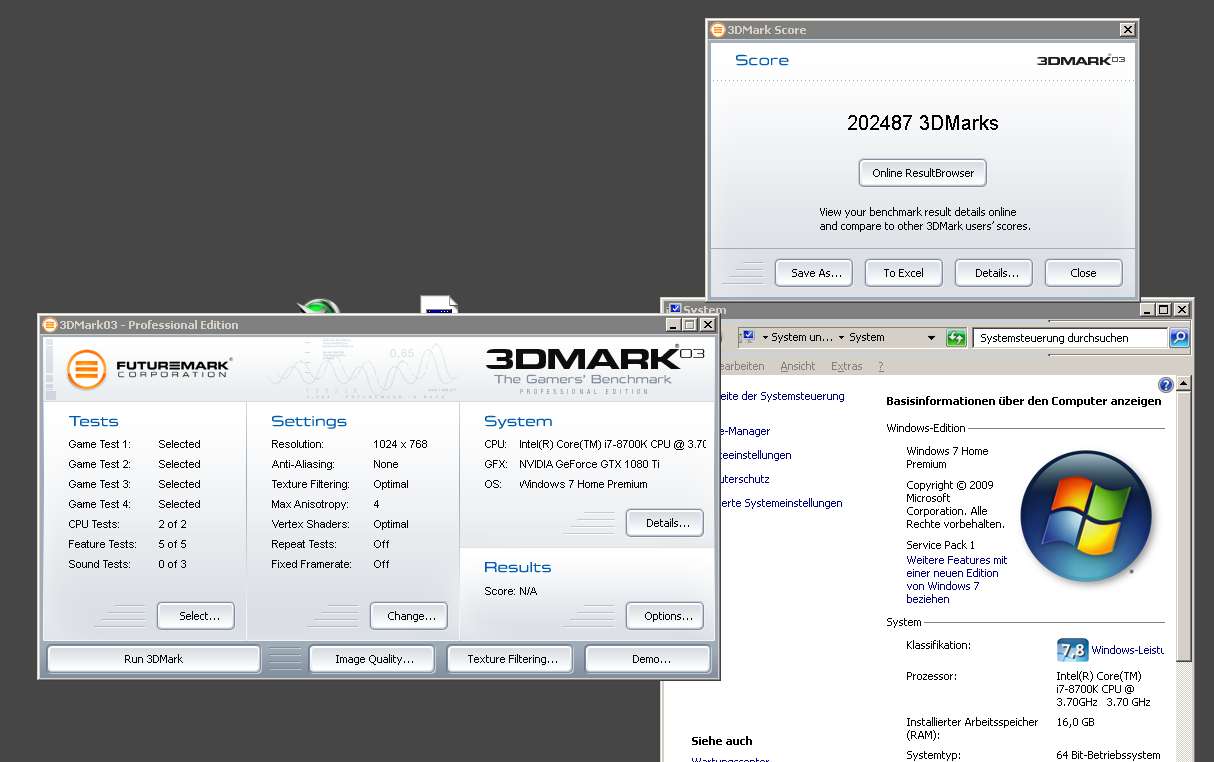Click the Select... tests button
This screenshot has height=762, width=1214.
pos(196,616)
